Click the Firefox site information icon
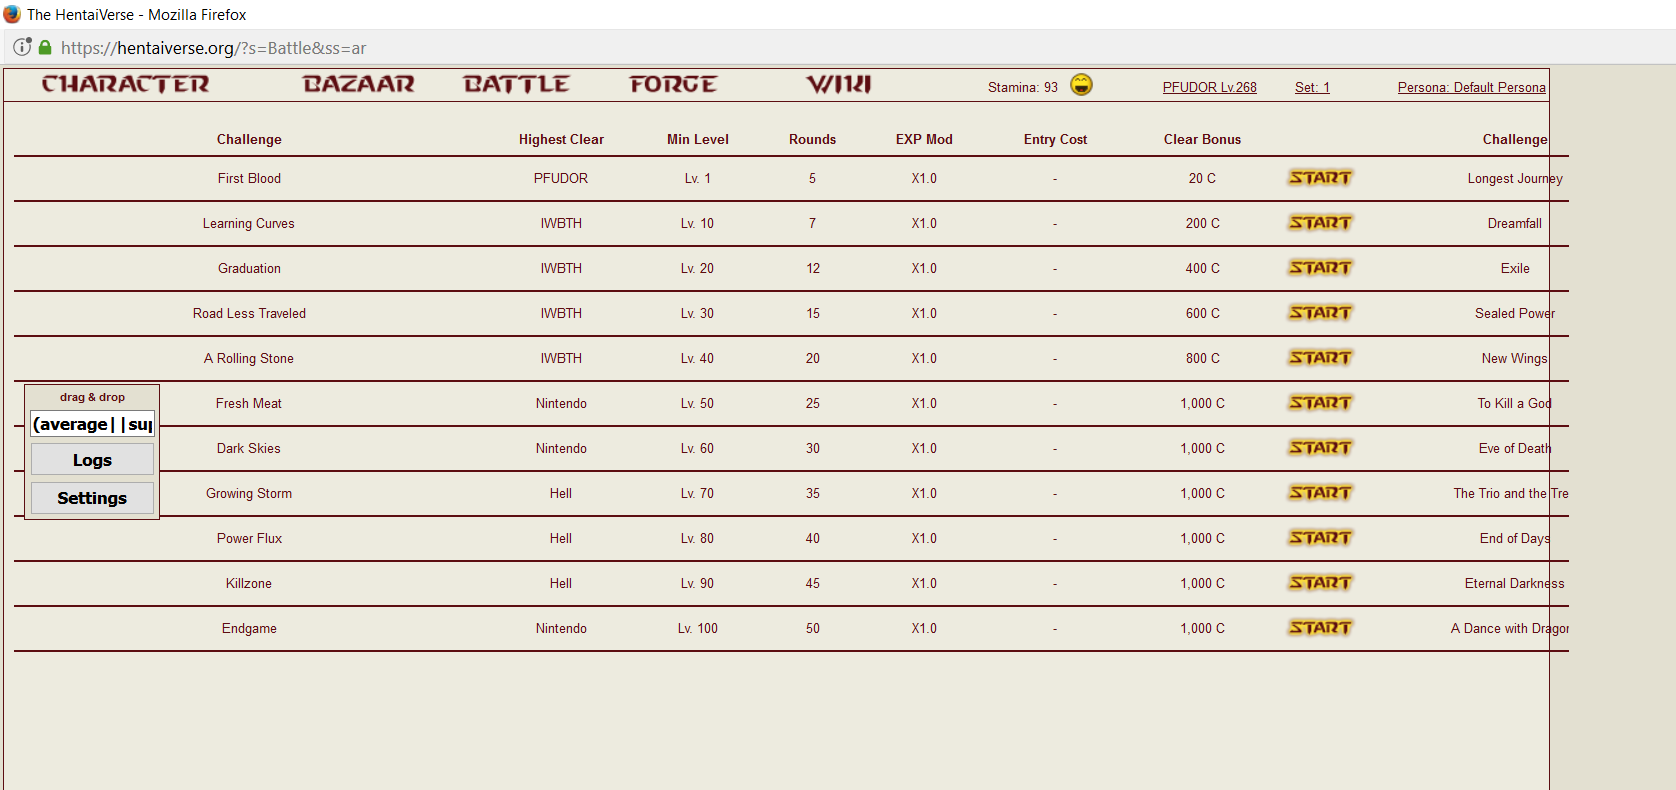Image resolution: width=1676 pixels, height=790 pixels. pyautogui.click(x=22, y=47)
